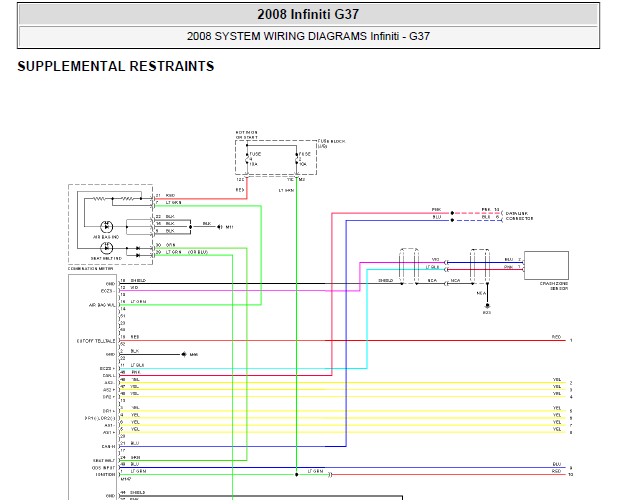
Task: Click the "HOT IN ON OR START" label
Action: click(246, 135)
